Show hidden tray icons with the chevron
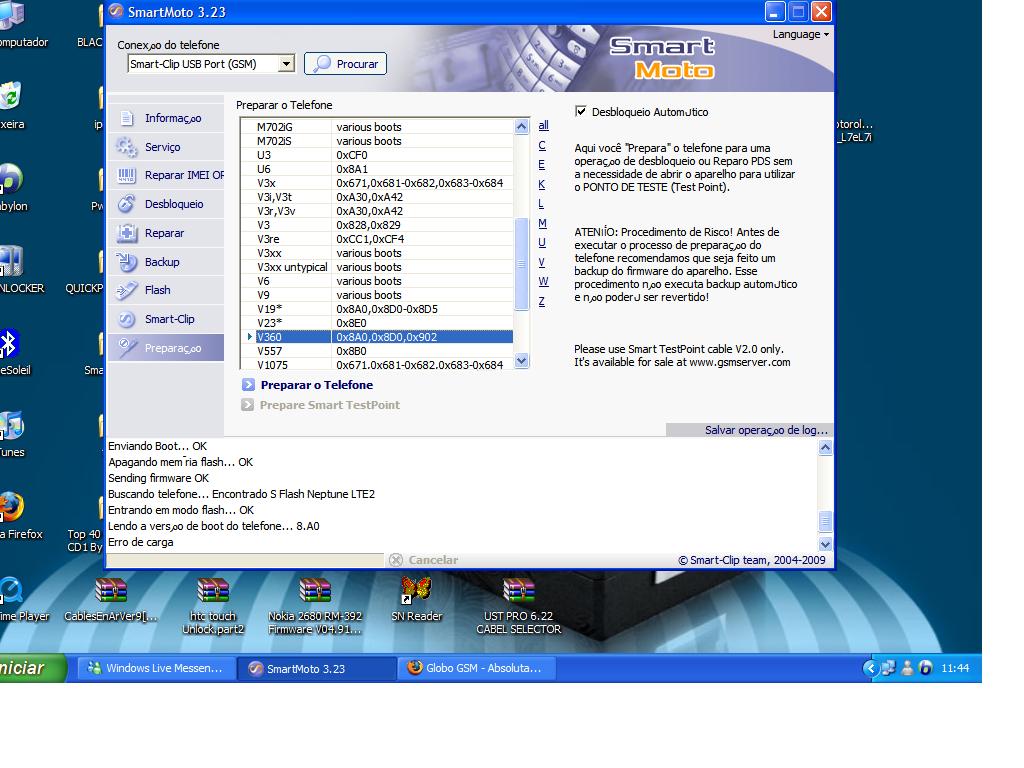 tap(870, 668)
